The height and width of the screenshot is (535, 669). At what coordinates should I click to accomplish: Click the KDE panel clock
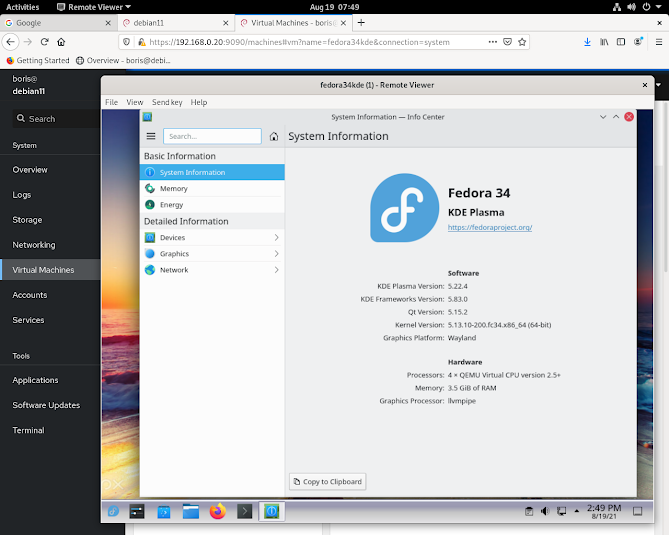[604, 511]
